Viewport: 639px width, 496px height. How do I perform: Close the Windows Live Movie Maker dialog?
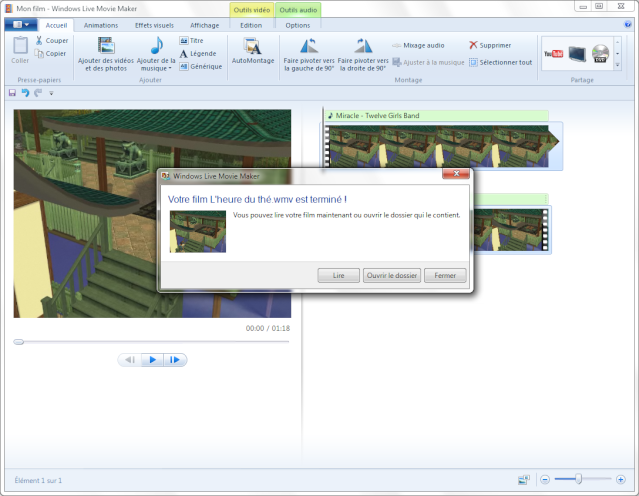pos(456,174)
